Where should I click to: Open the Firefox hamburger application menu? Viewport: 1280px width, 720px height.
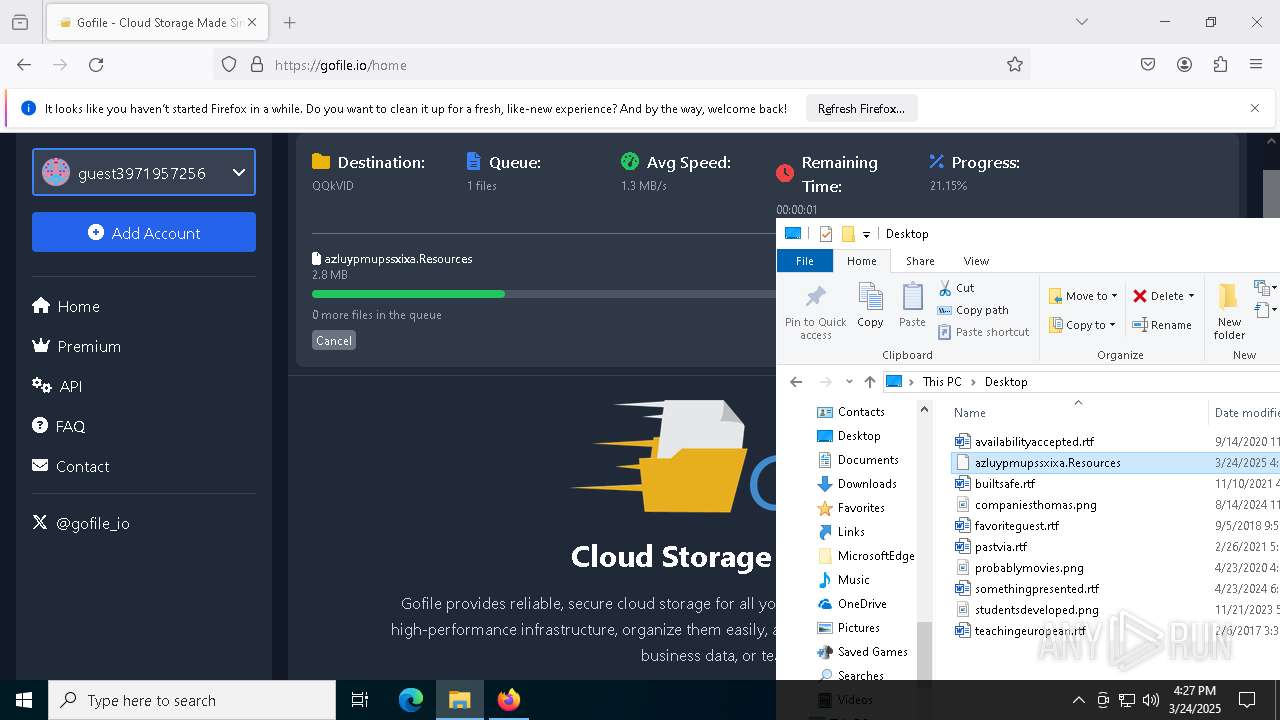click(1256, 65)
